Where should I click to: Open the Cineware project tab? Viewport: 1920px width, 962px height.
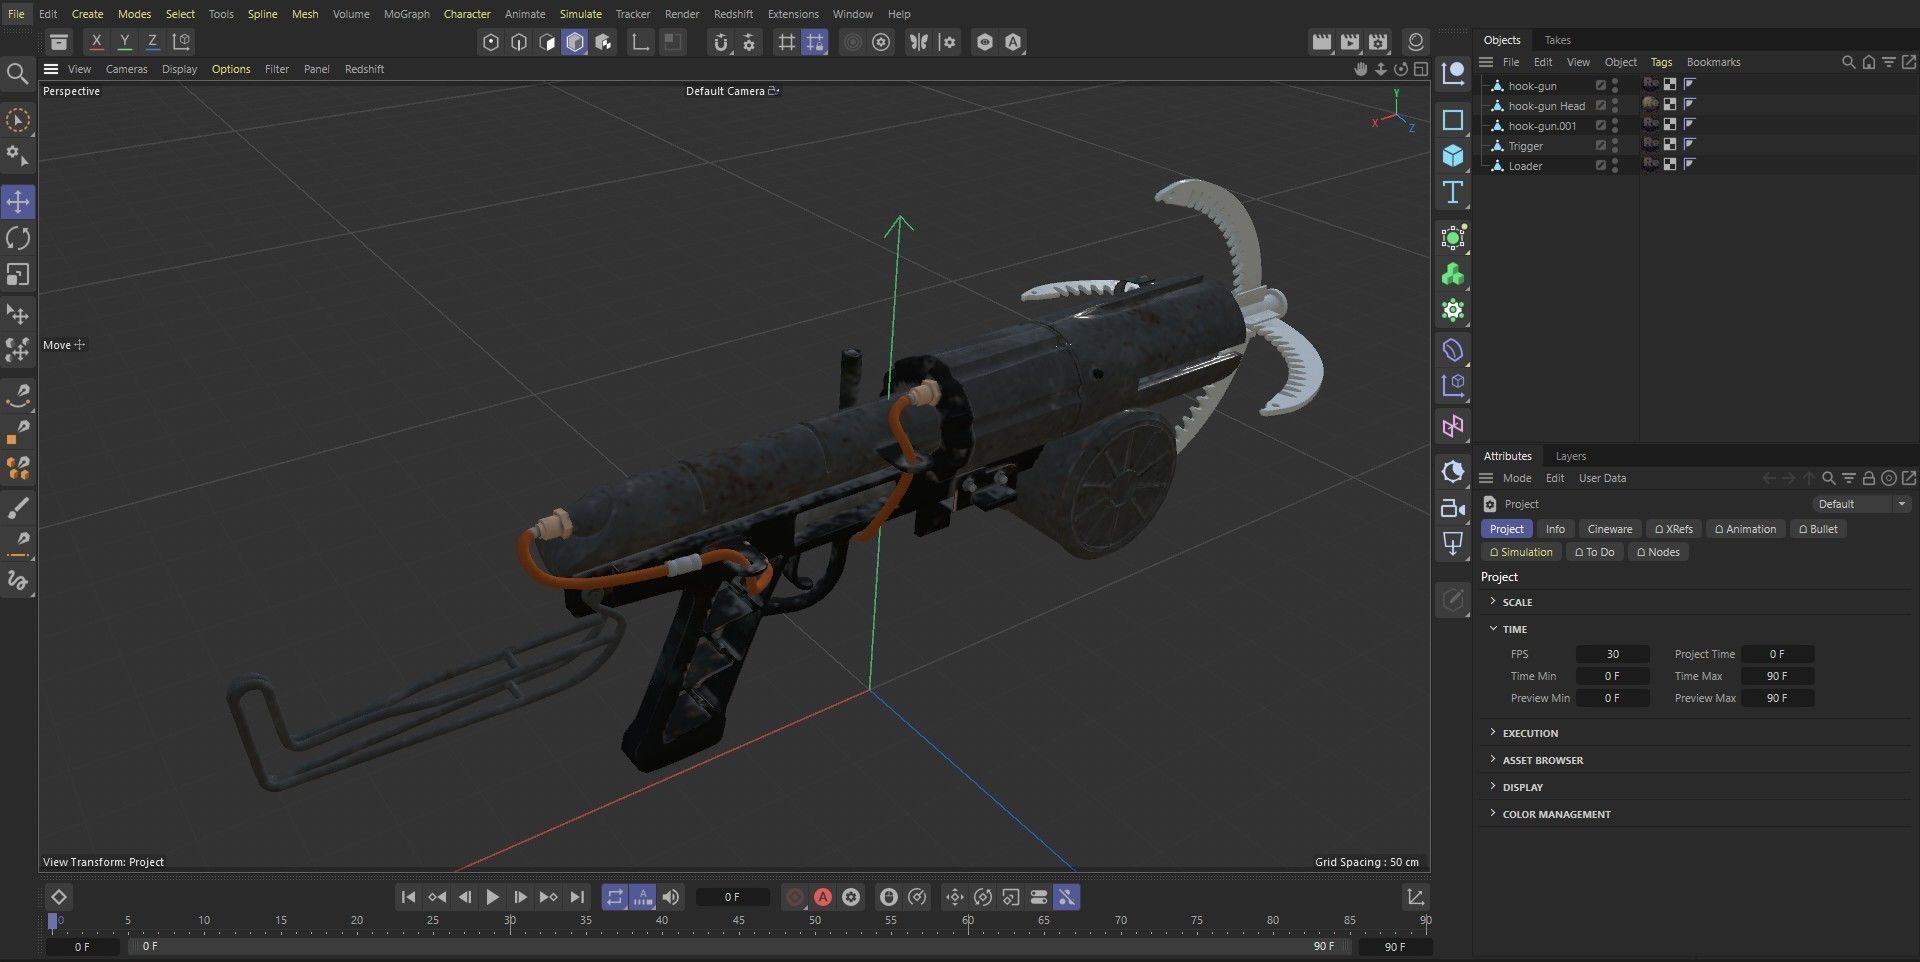[1609, 529]
